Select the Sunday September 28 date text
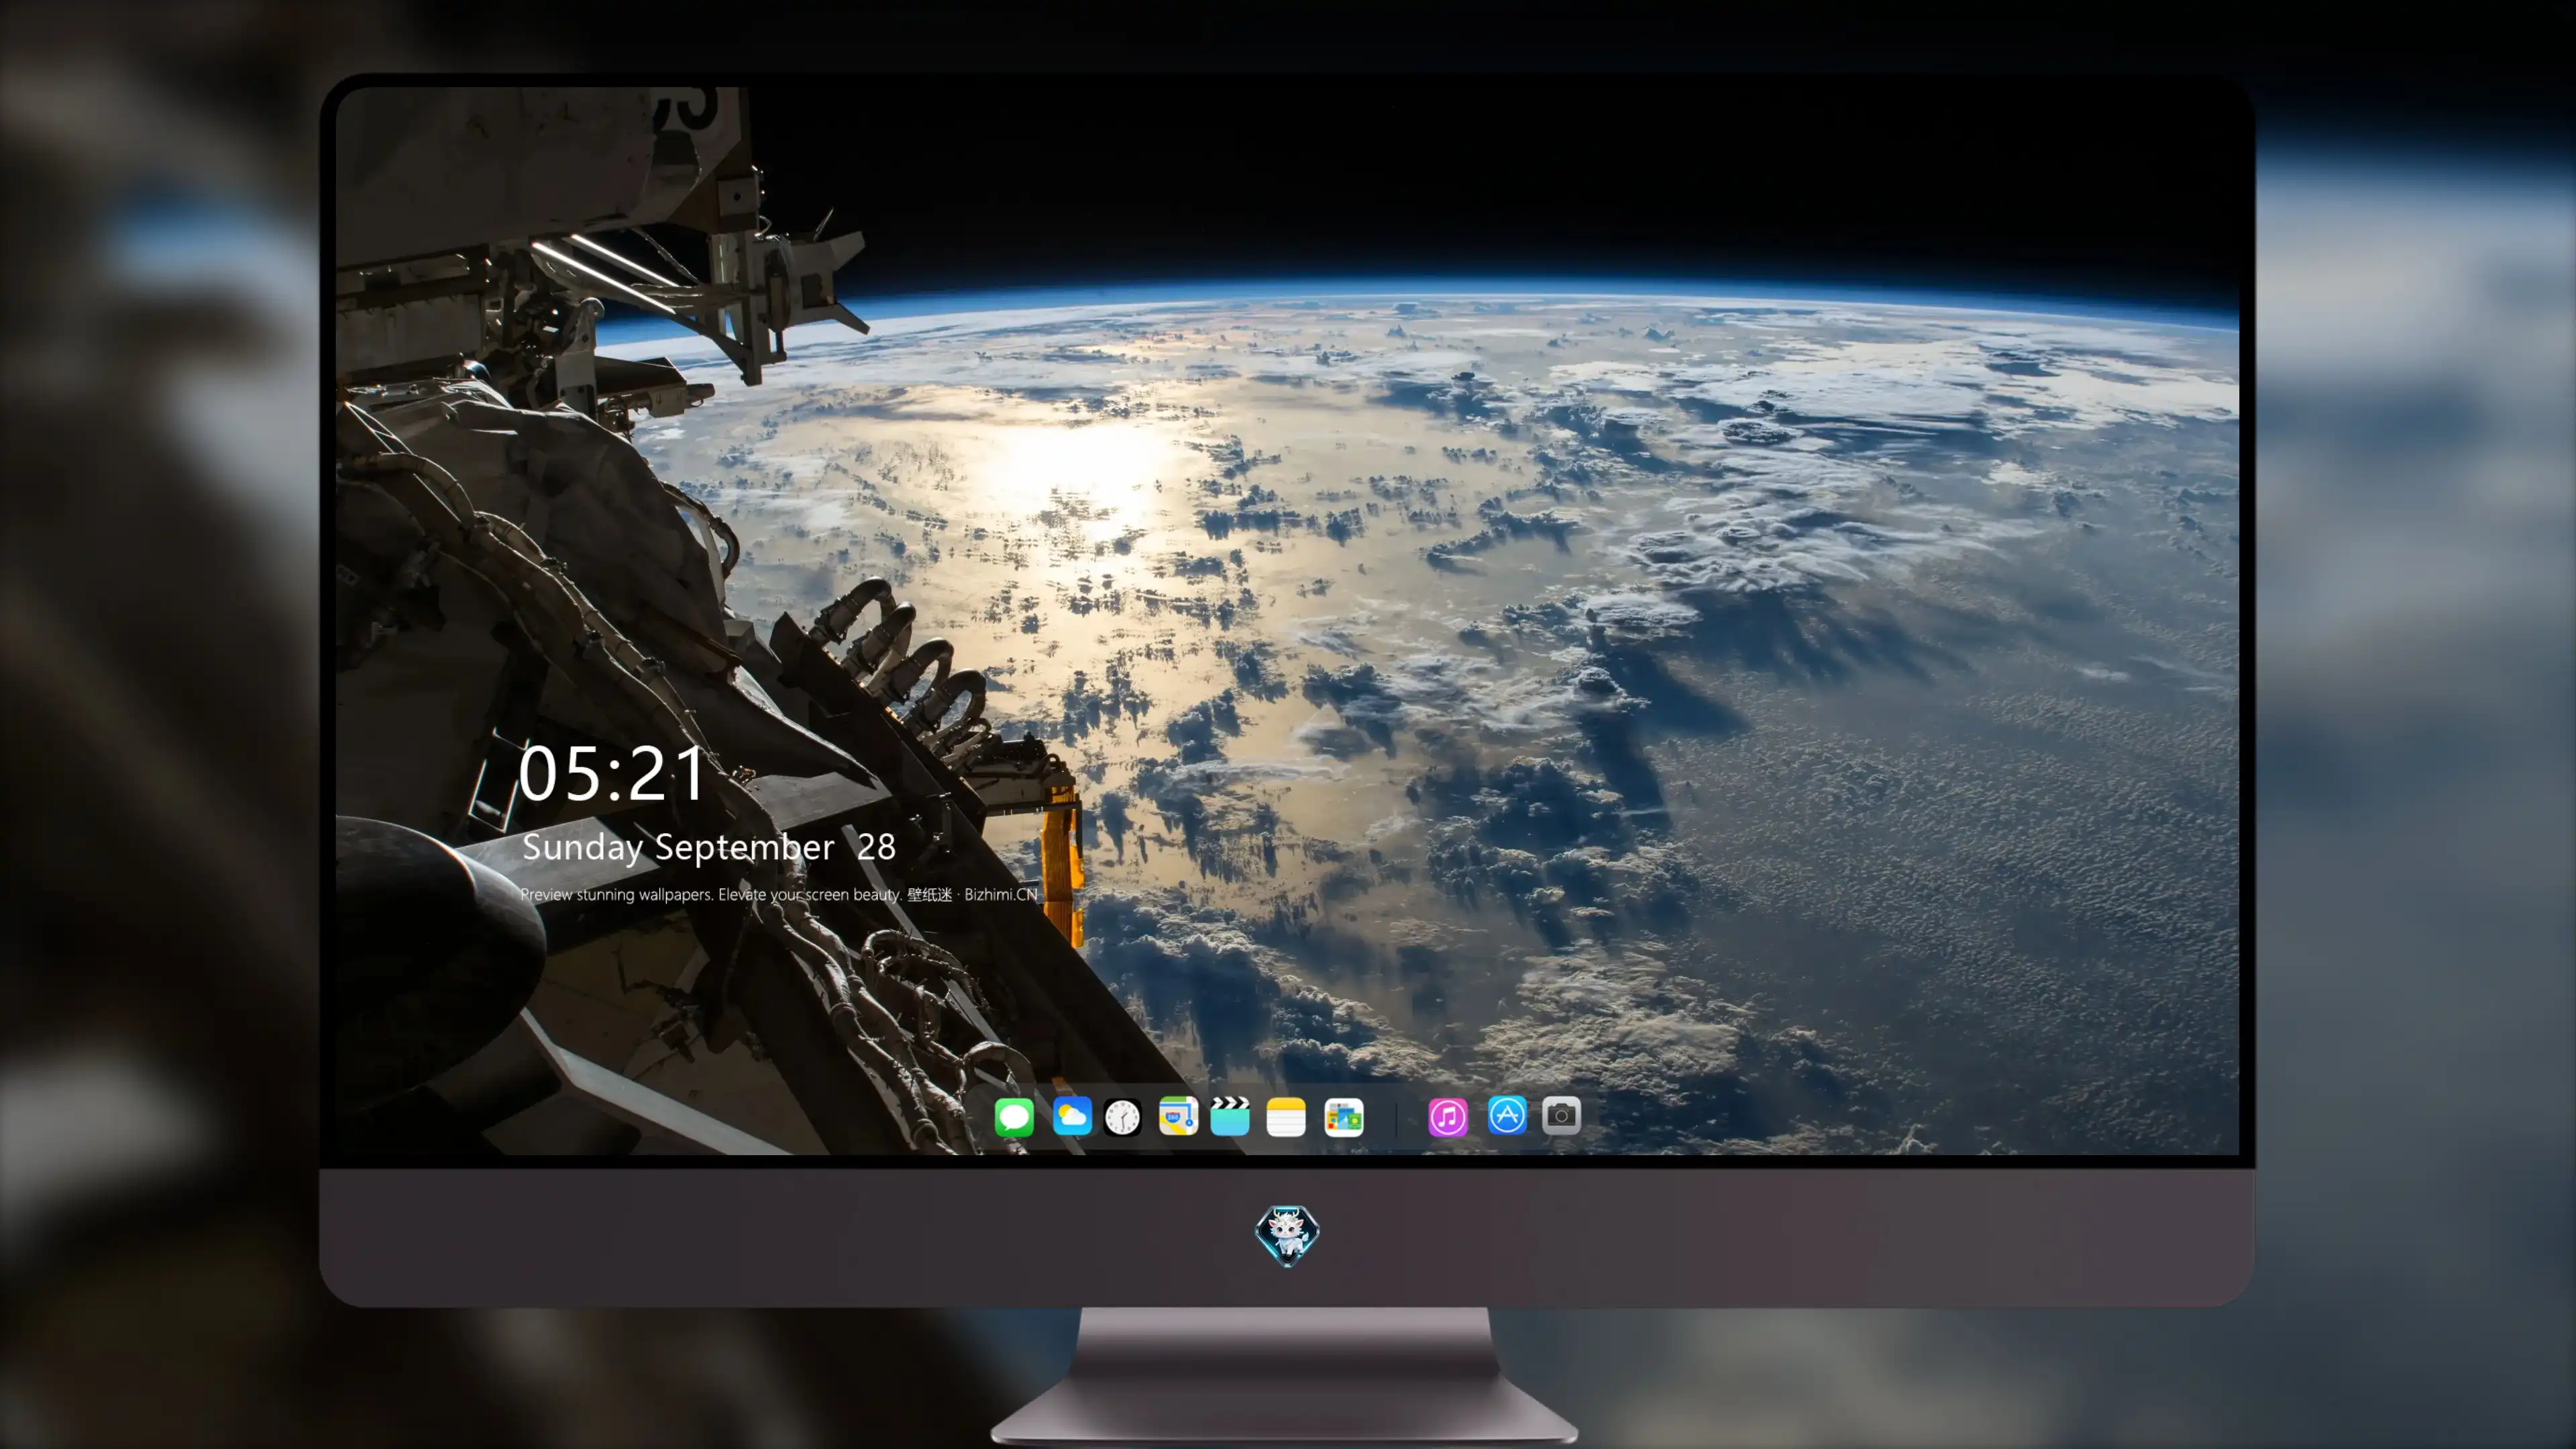This screenshot has width=2576, height=1449. (708, 847)
